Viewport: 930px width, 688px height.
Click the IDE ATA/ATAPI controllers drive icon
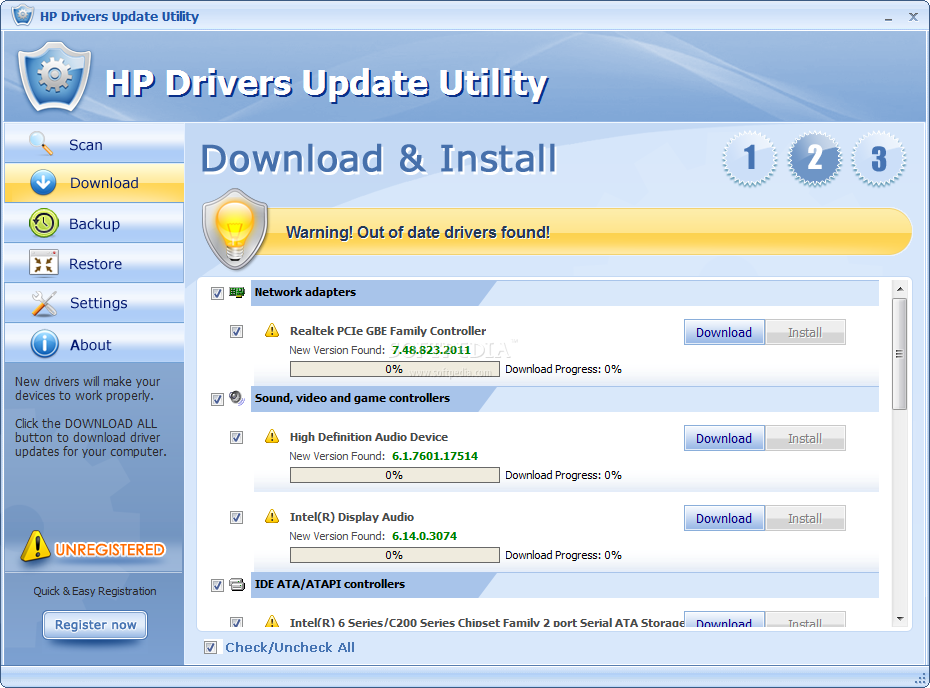pos(237,585)
